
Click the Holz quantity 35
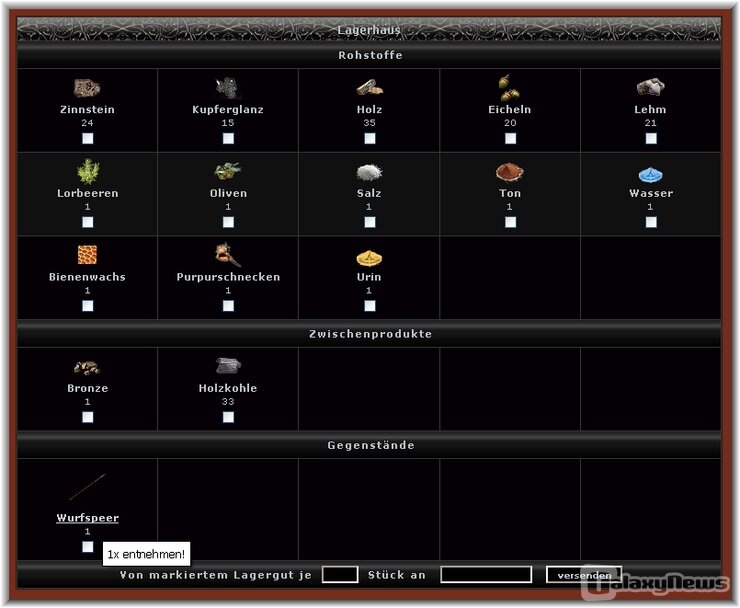[x=370, y=123]
